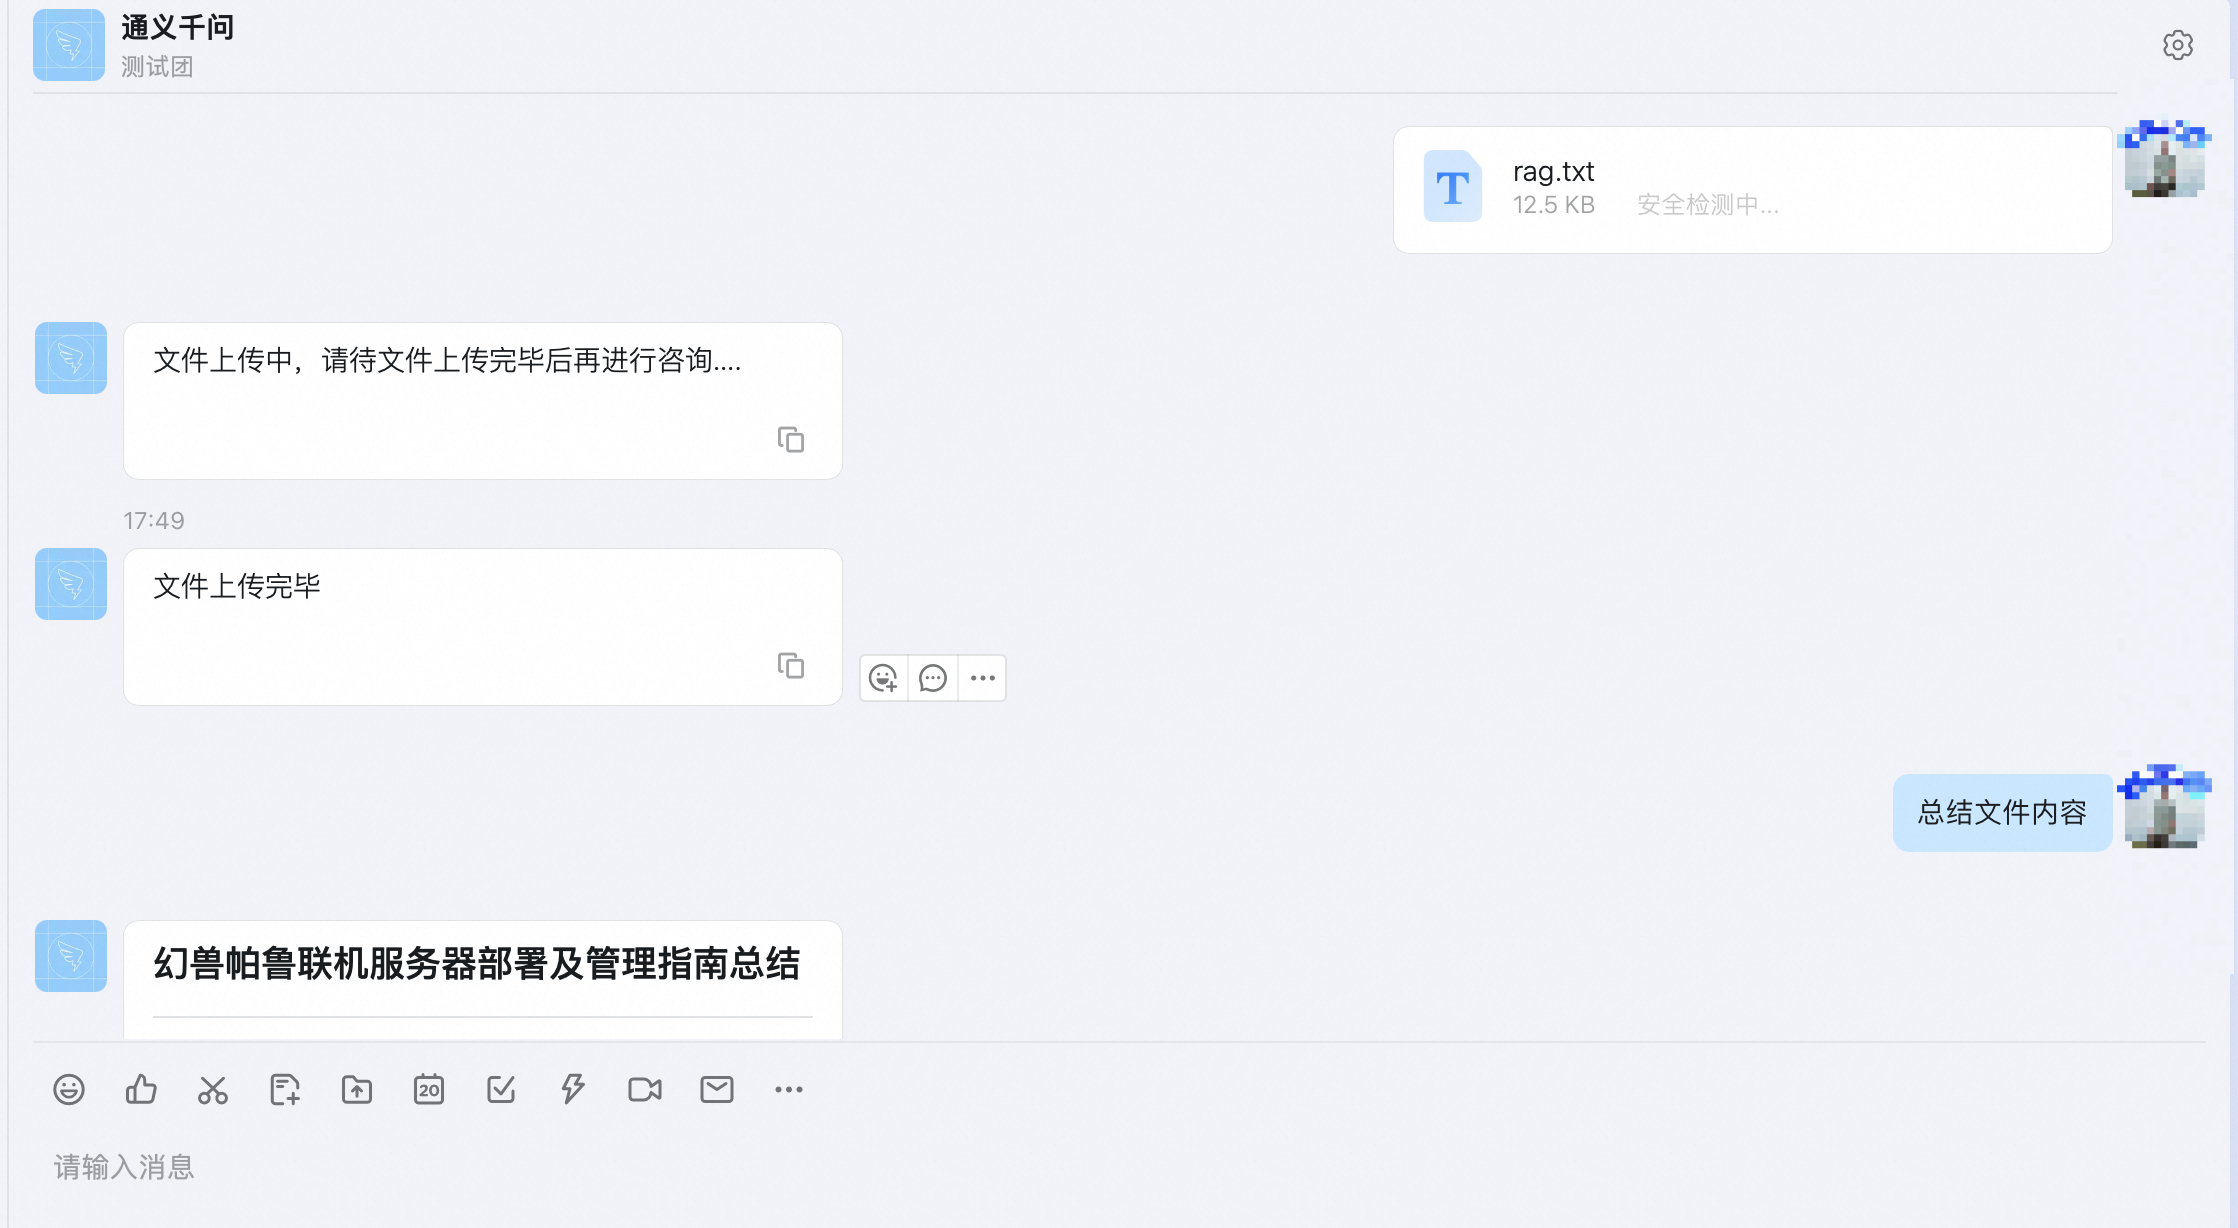Screen dimensions: 2238x1228
Task: Open more message actions menu
Action: [983, 678]
